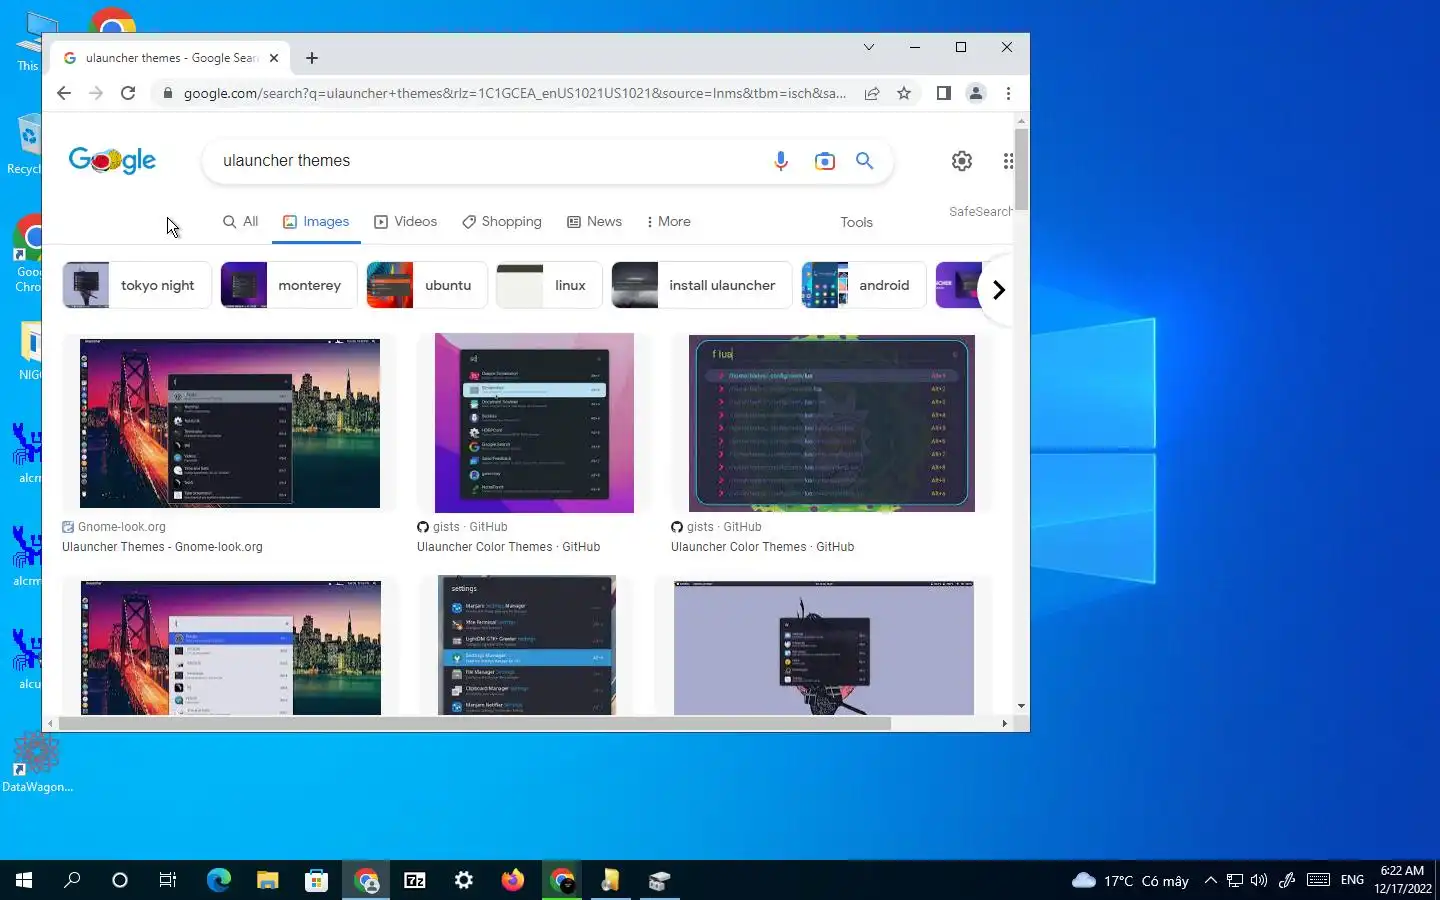The height and width of the screenshot is (900, 1440).
Task: Share this page using the share icon
Action: click(872, 93)
